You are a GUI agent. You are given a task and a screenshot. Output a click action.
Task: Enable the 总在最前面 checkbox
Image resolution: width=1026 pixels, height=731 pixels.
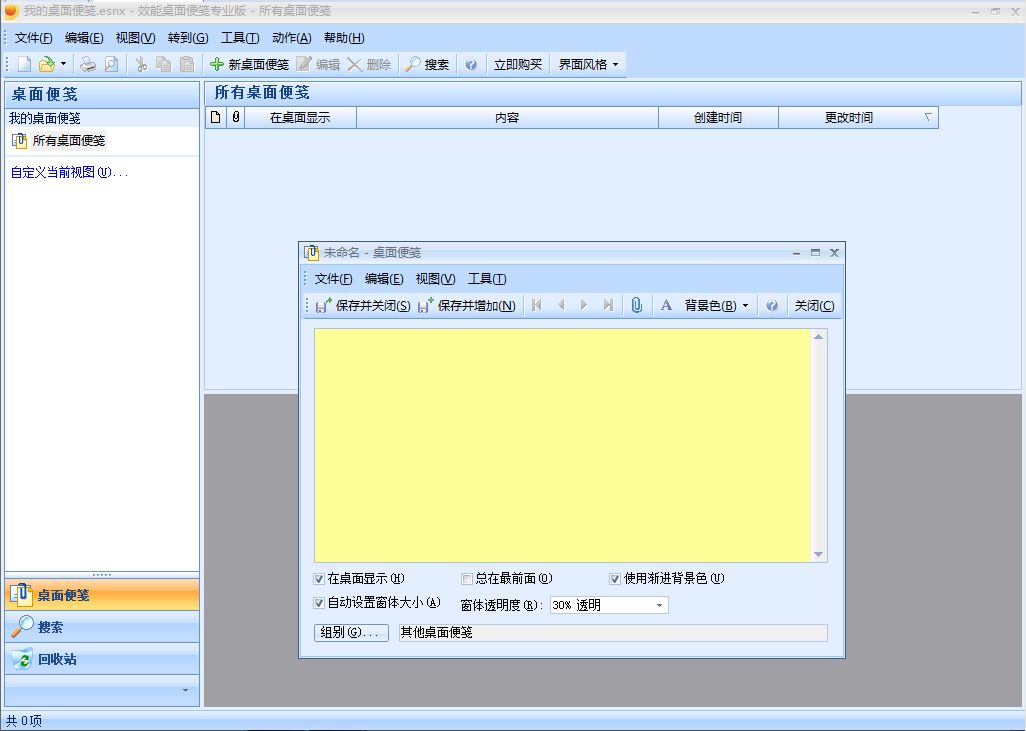click(x=467, y=579)
